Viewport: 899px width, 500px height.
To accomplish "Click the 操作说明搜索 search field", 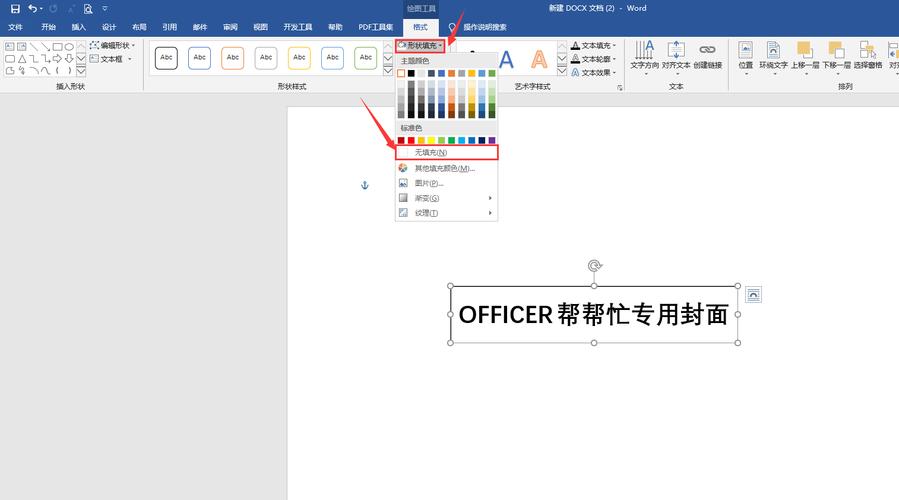I will pyautogui.click(x=484, y=27).
